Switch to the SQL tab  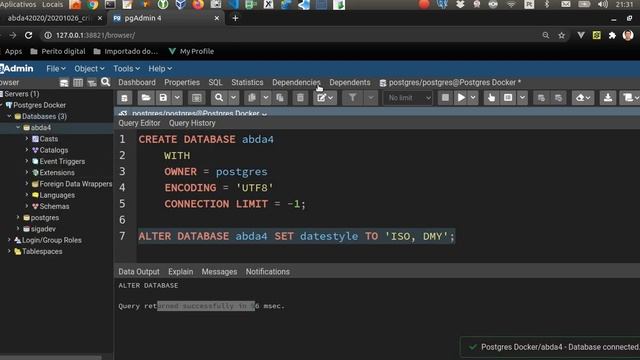pos(216,82)
